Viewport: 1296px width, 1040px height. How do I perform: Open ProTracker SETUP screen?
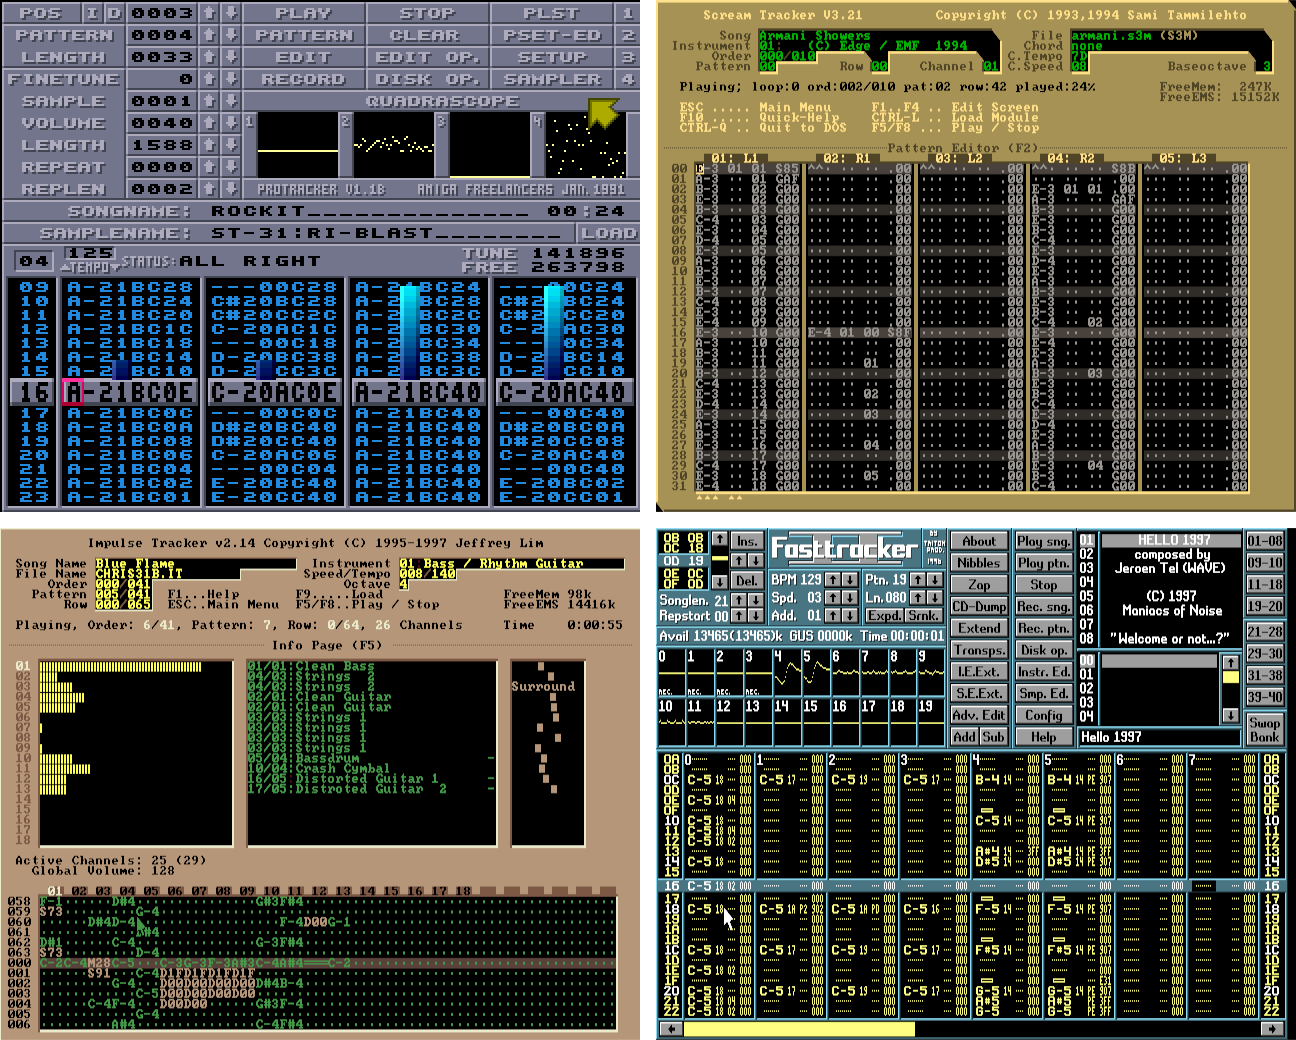pos(553,57)
